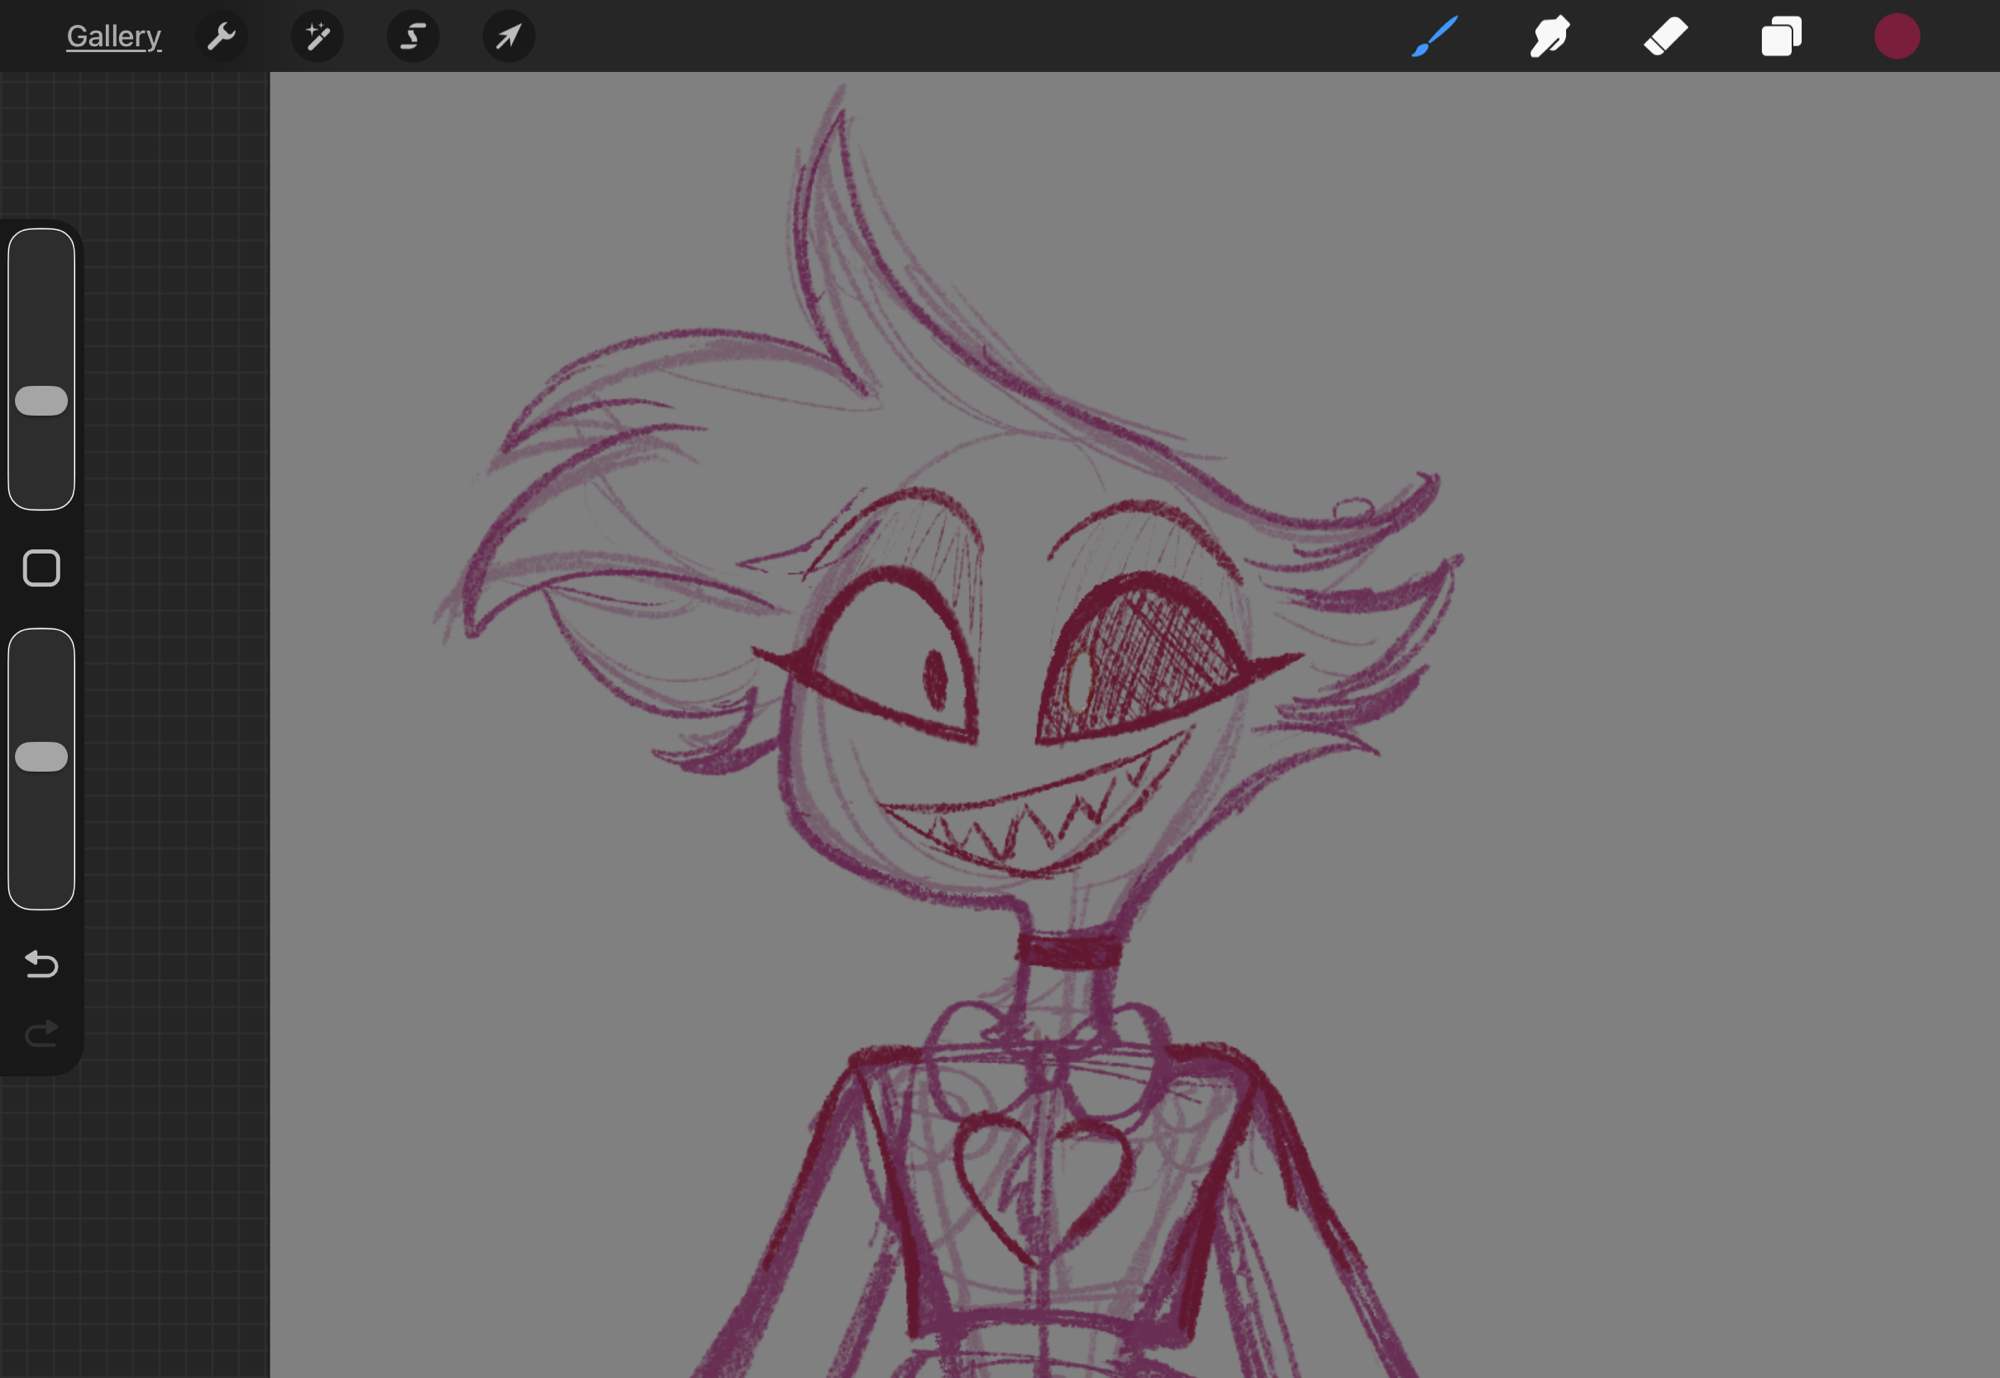Select the Brush tool
The height and width of the screenshot is (1378, 2000).
coord(1434,37)
